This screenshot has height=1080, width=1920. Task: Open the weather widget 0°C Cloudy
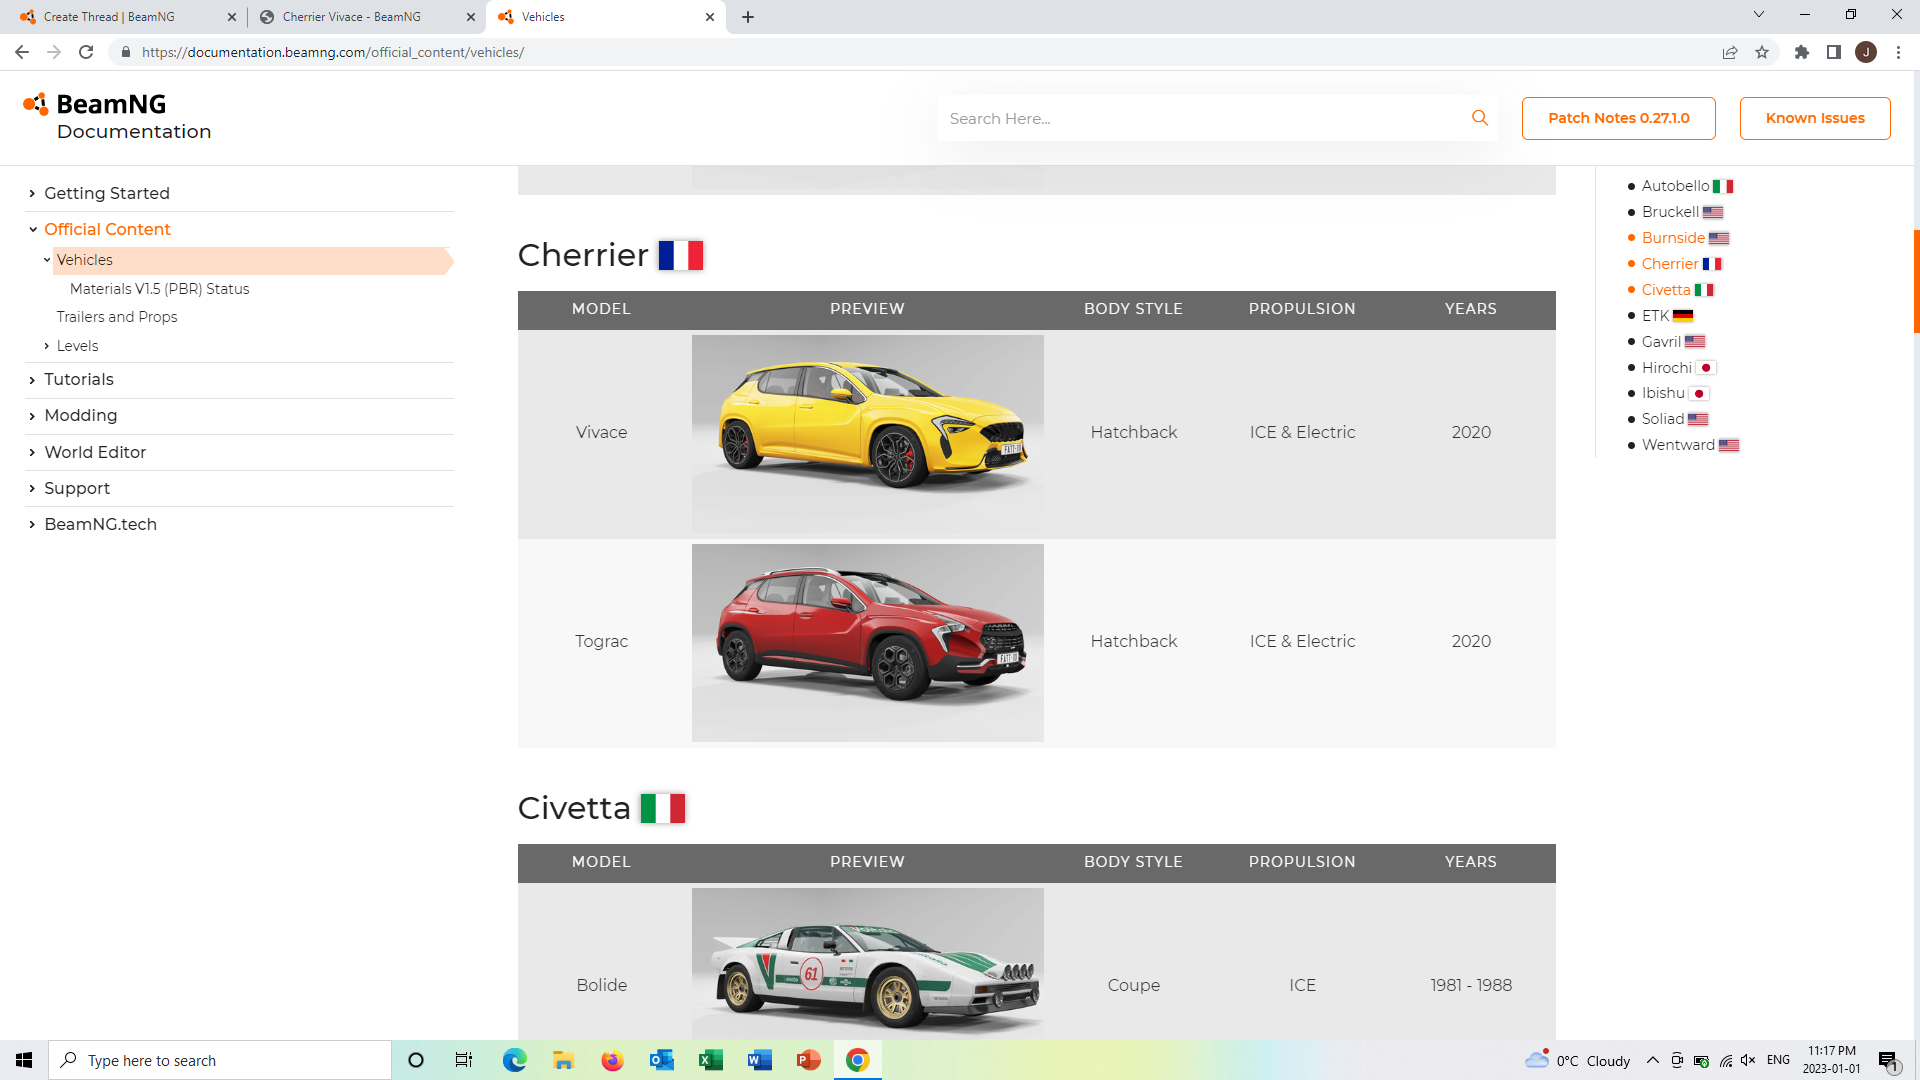1577,1060
